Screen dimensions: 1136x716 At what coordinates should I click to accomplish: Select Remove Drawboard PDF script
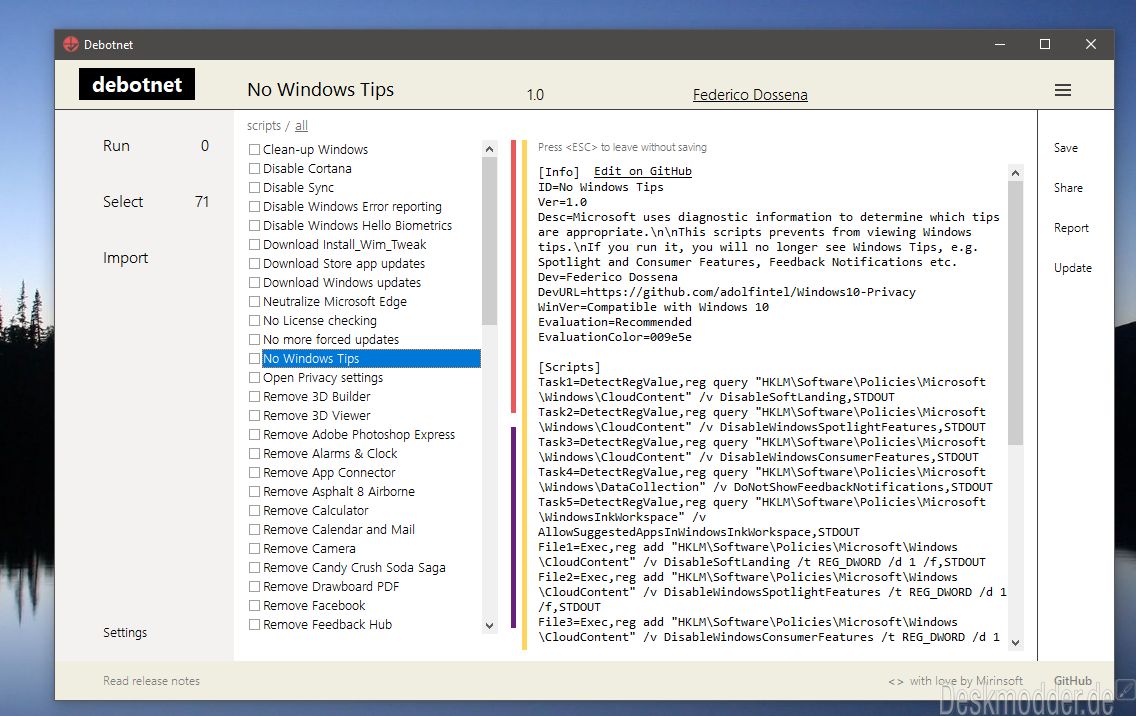pyautogui.click(x=331, y=586)
